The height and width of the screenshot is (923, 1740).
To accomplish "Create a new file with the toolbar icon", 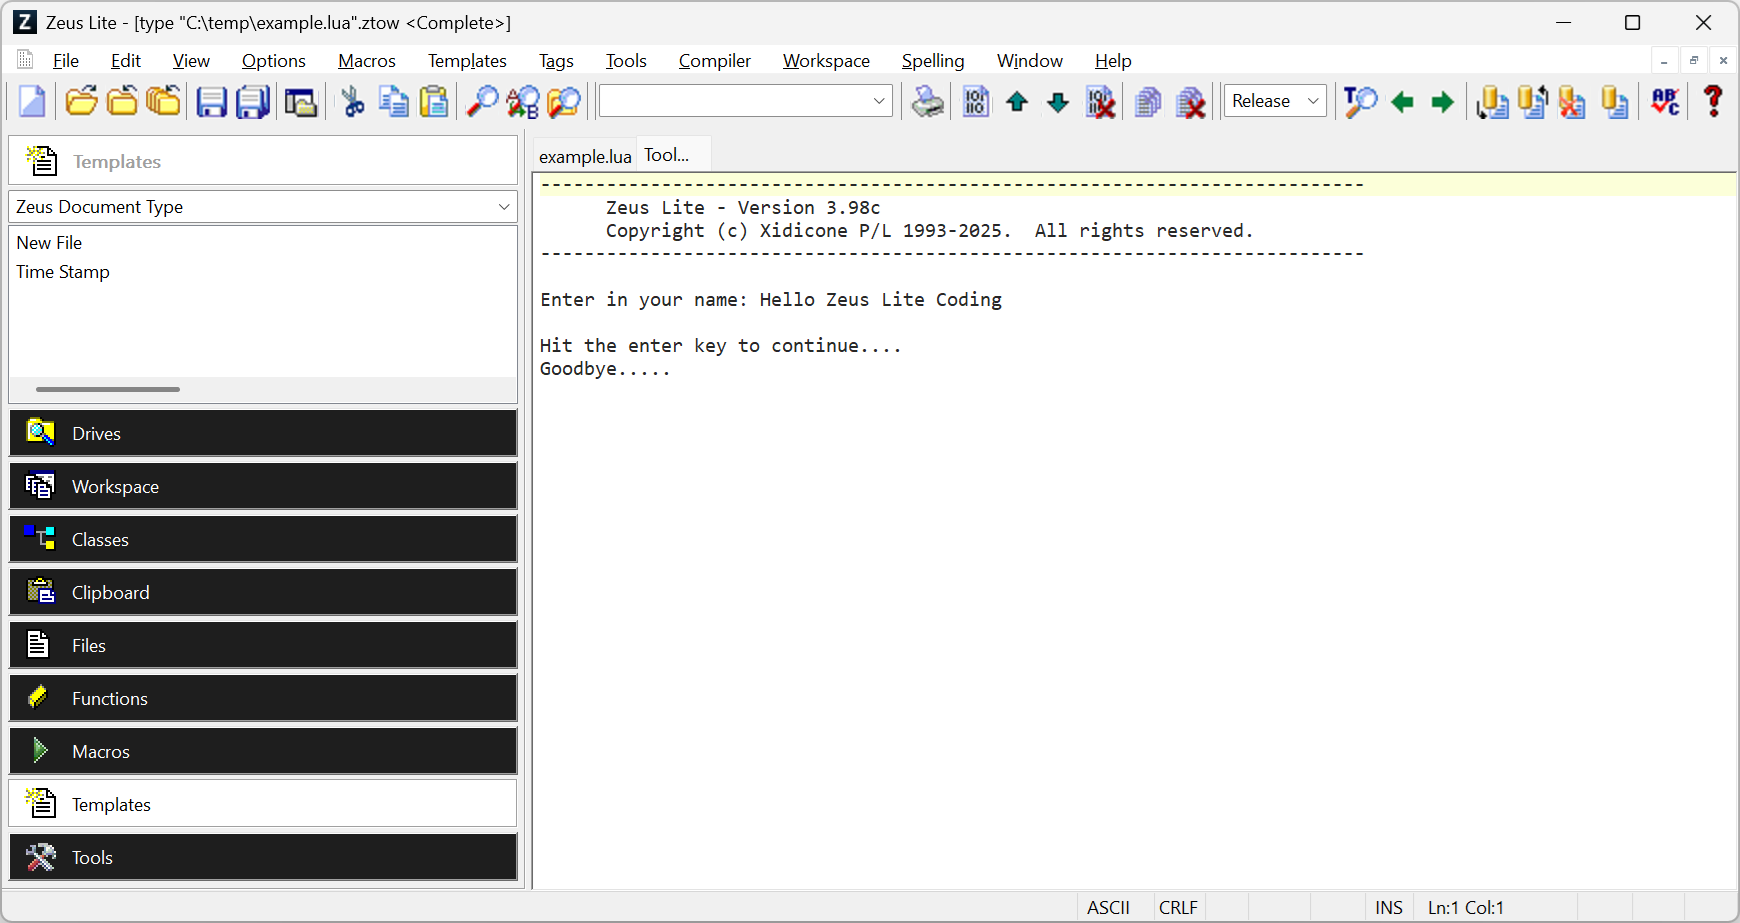I will coord(32,101).
